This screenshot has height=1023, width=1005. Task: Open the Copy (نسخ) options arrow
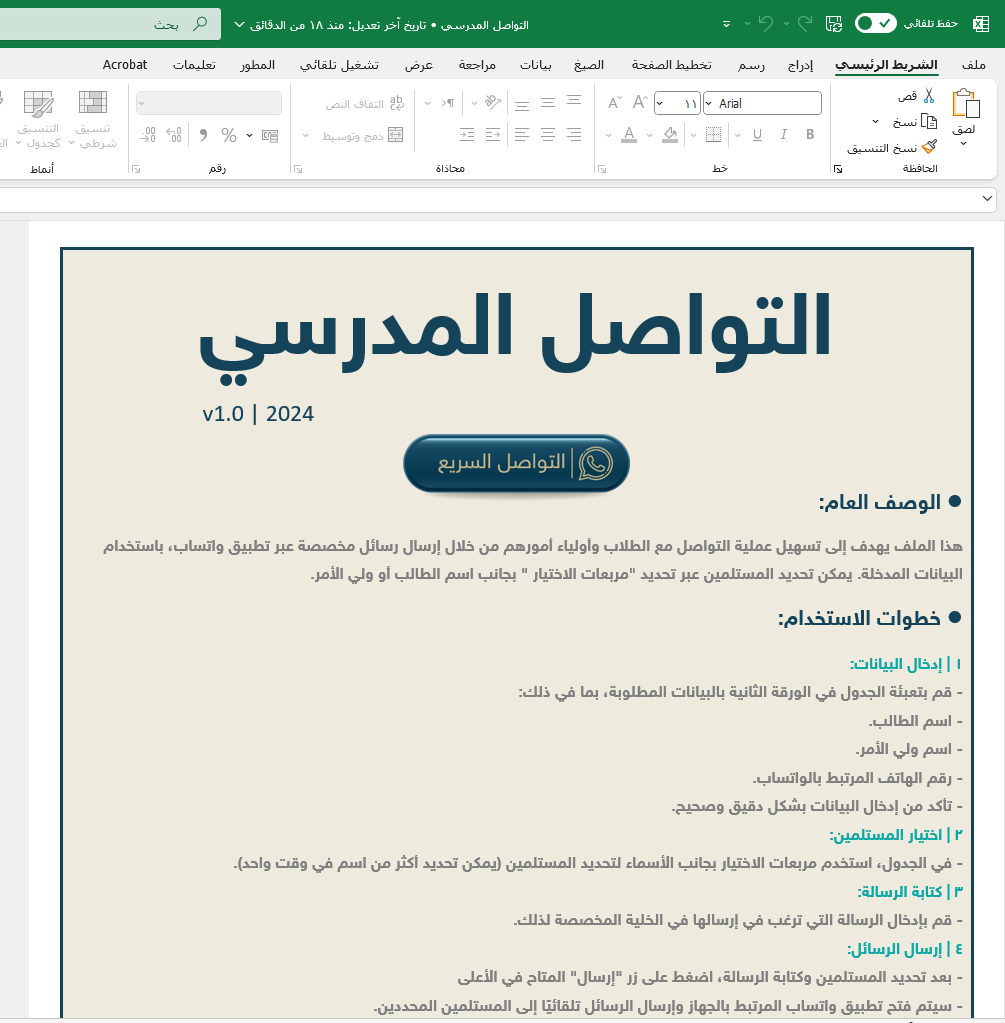pyautogui.click(x=875, y=122)
